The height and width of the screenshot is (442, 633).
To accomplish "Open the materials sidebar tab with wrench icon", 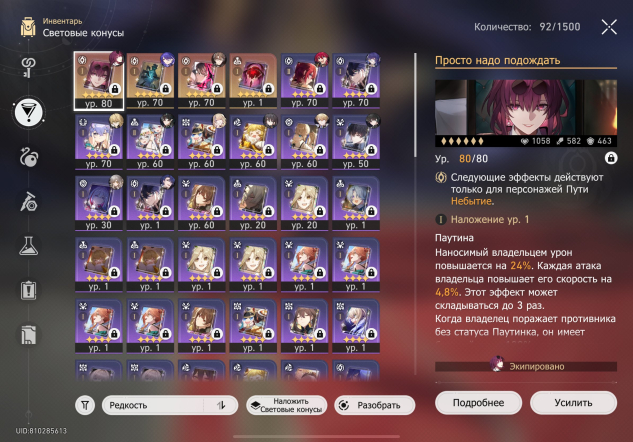I will point(29,201).
